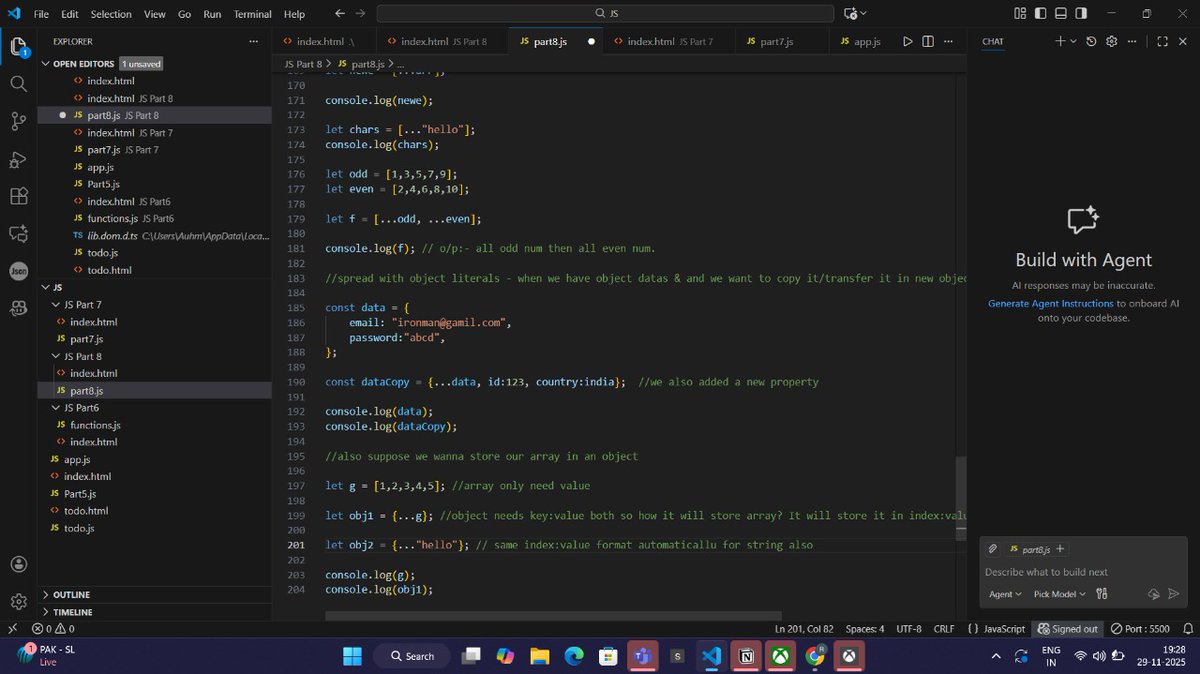This screenshot has height=674, width=1200.
Task: Open editor More Actions ellipsis
Action: click(948, 41)
